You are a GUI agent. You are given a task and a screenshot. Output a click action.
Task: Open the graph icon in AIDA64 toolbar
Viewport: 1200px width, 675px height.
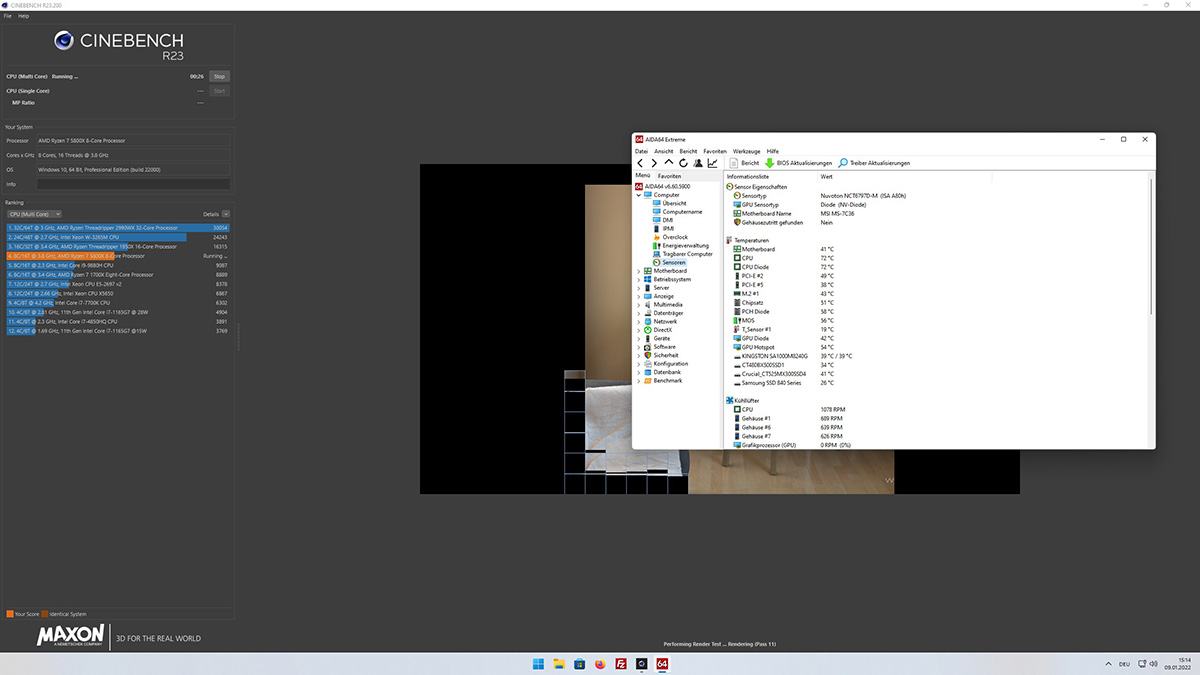point(712,163)
